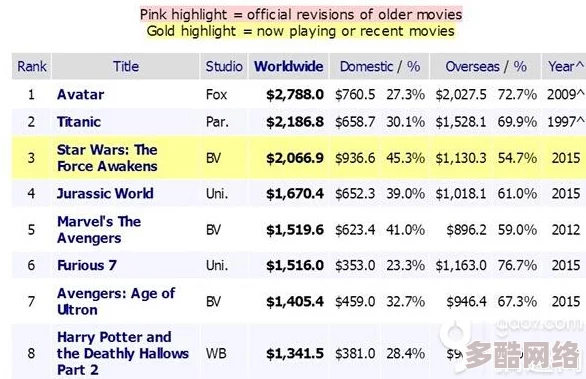Sort table by Title column header
This screenshot has height=379, width=586.
(126, 67)
